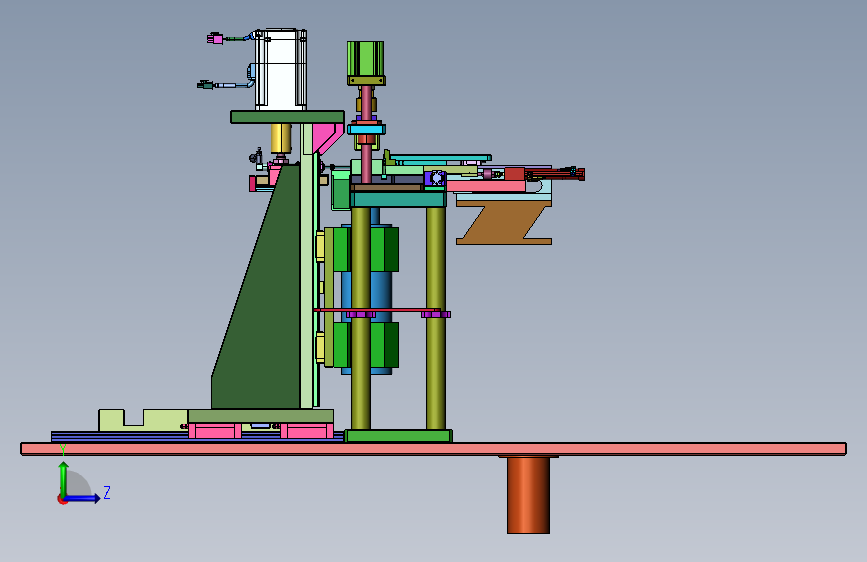Screen dimensions: 867x562
Task: Select the dark connector on the lower motor cable
Action: click(x=206, y=85)
